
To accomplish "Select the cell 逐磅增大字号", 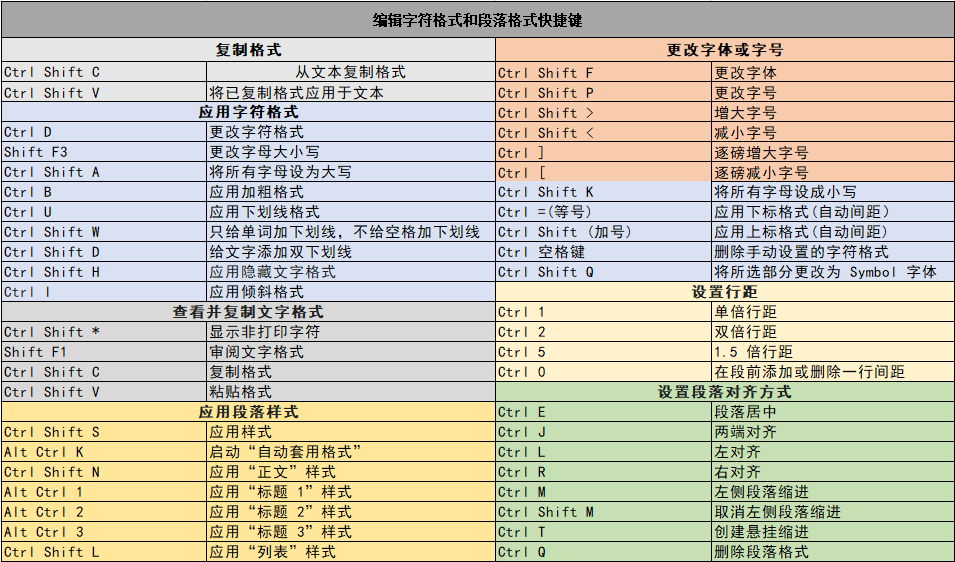I will (833, 152).
